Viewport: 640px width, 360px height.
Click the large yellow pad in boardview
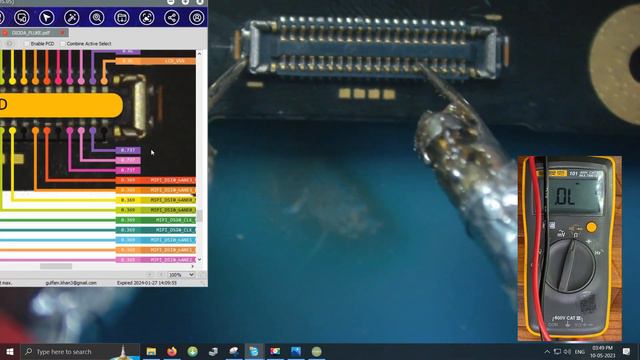coord(61,105)
